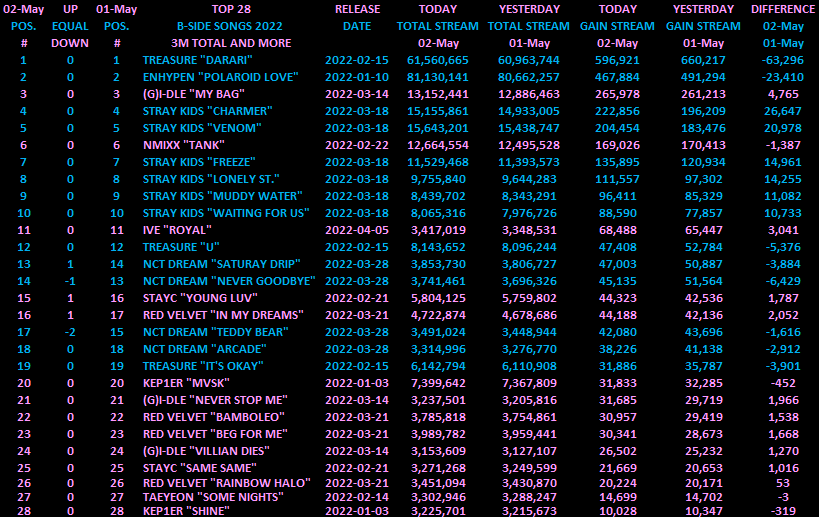The height and width of the screenshot is (517, 819).
Task: Click NCT DREAM "NEVER GOODBYE" title
Action: pos(229,281)
